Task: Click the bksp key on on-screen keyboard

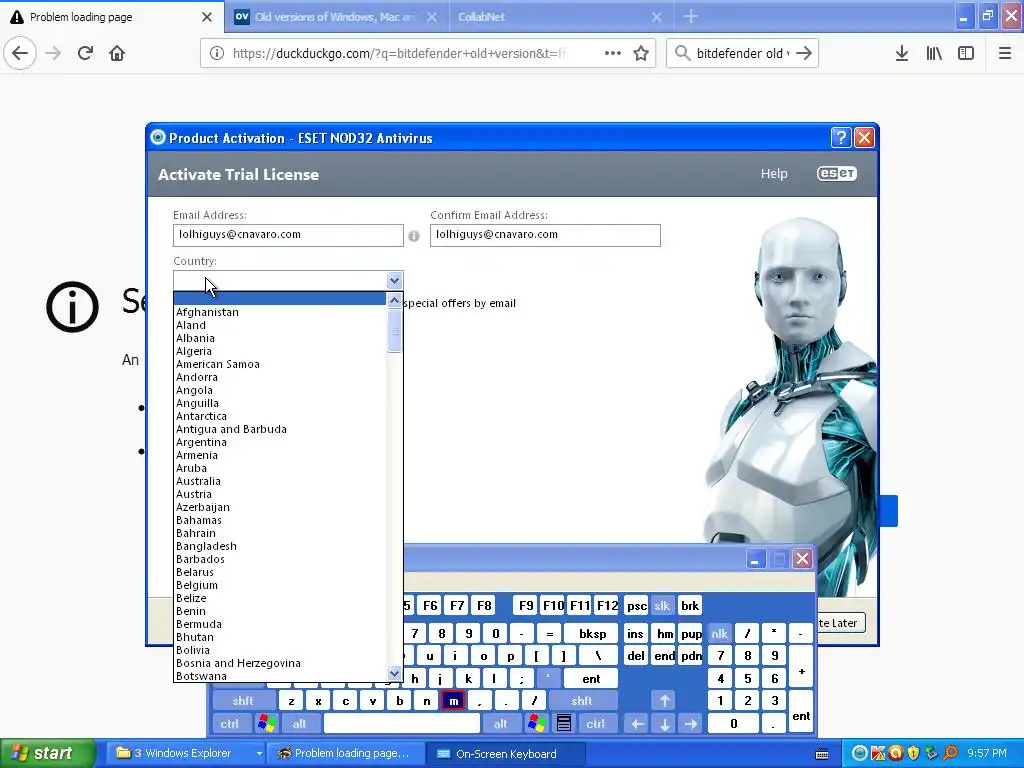Action: [x=592, y=633]
